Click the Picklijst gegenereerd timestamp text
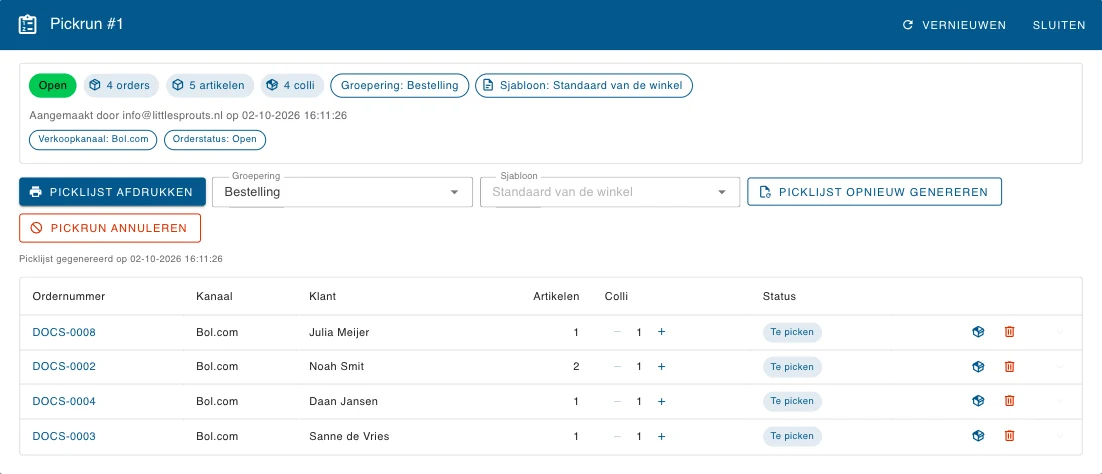This screenshot has width=1102, height=474. [121, 259]
